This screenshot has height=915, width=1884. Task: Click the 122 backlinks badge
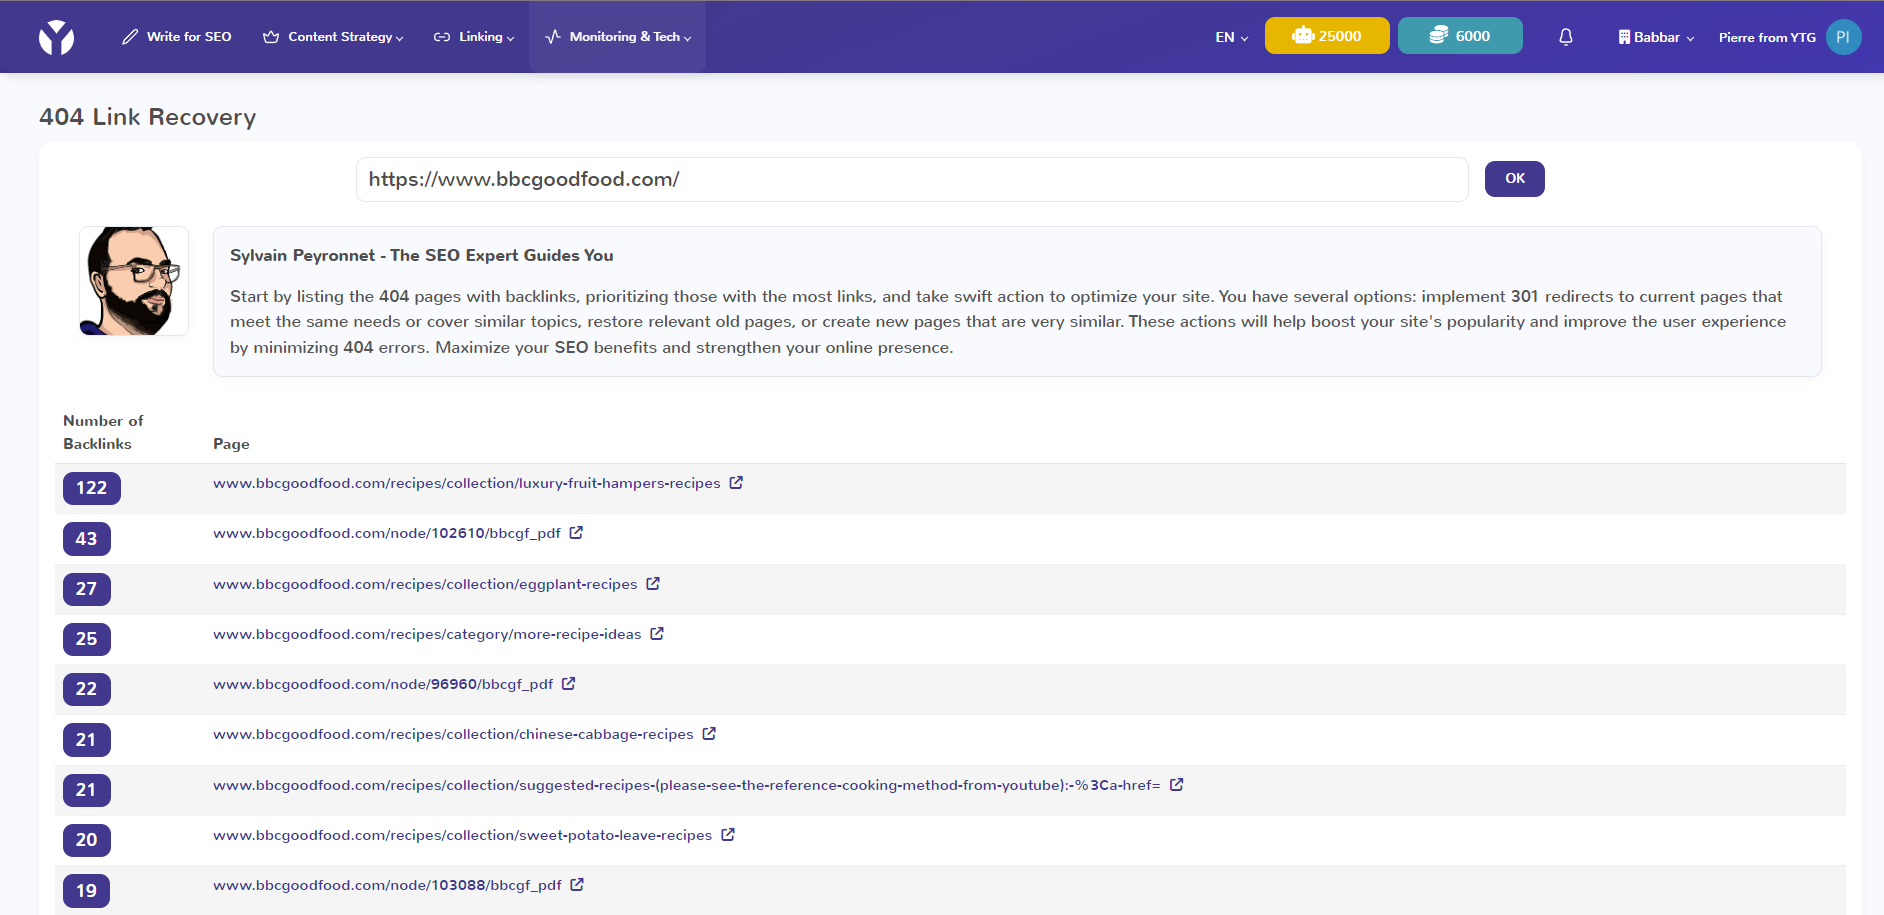(91, 488)
